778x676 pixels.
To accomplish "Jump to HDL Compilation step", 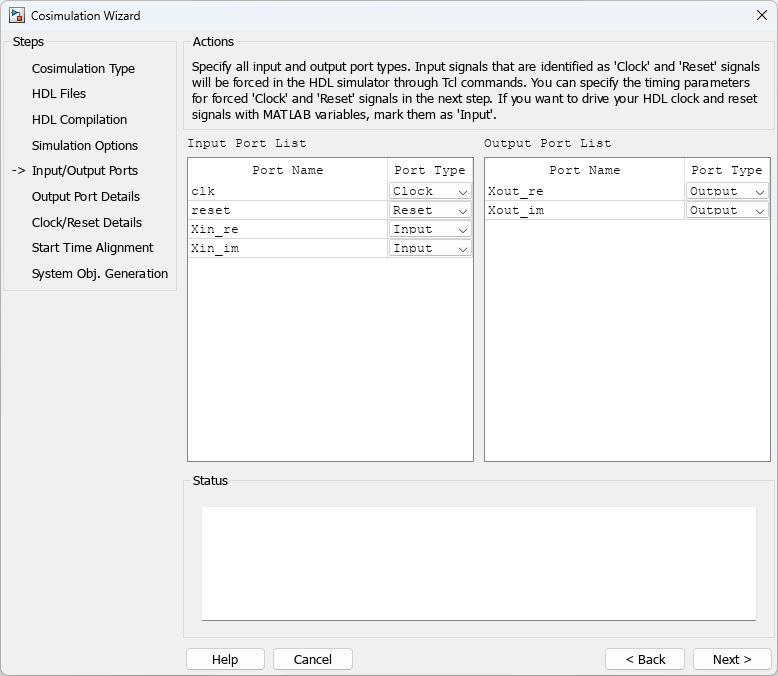I will 79,120.
